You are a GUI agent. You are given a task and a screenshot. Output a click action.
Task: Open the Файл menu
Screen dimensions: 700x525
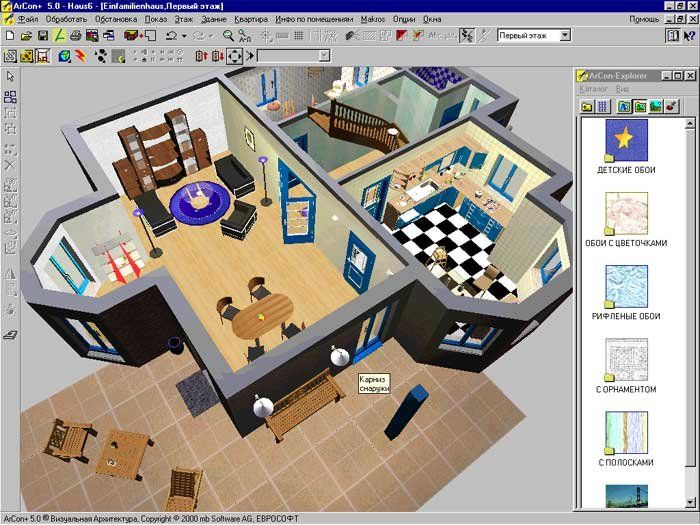[x=28, y=19]
